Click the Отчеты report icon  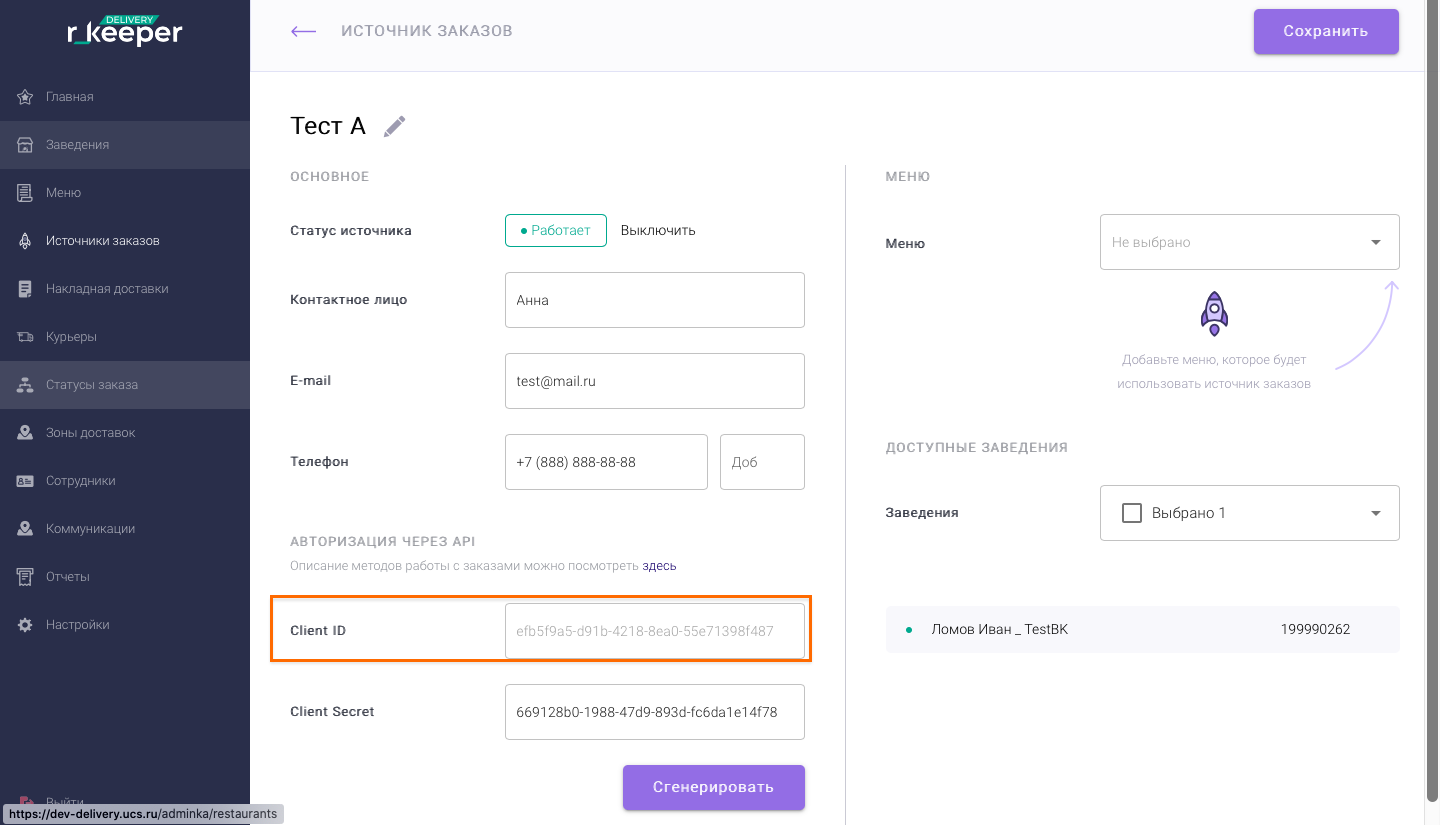pos(26,577)
